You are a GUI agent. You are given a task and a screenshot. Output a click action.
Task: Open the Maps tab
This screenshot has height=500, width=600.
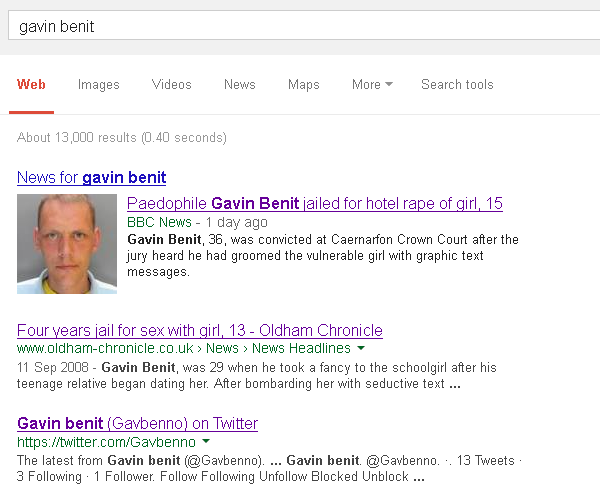point(303,84)
